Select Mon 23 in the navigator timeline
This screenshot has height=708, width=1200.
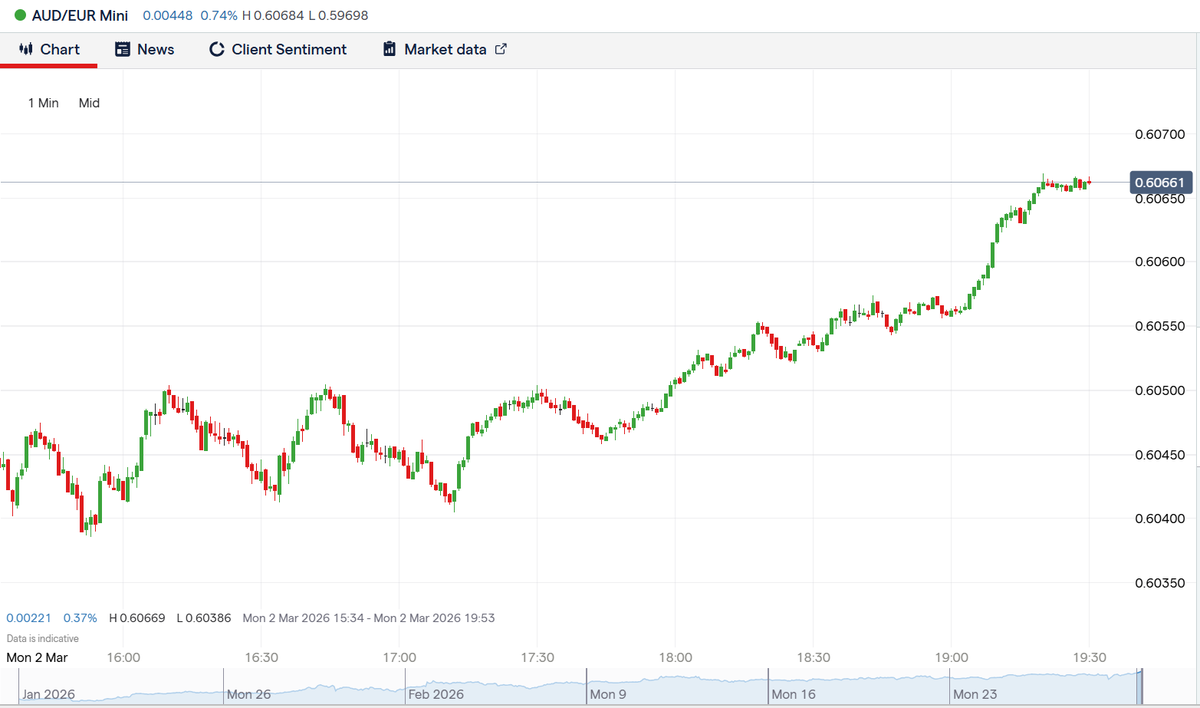tap(974, 694)
